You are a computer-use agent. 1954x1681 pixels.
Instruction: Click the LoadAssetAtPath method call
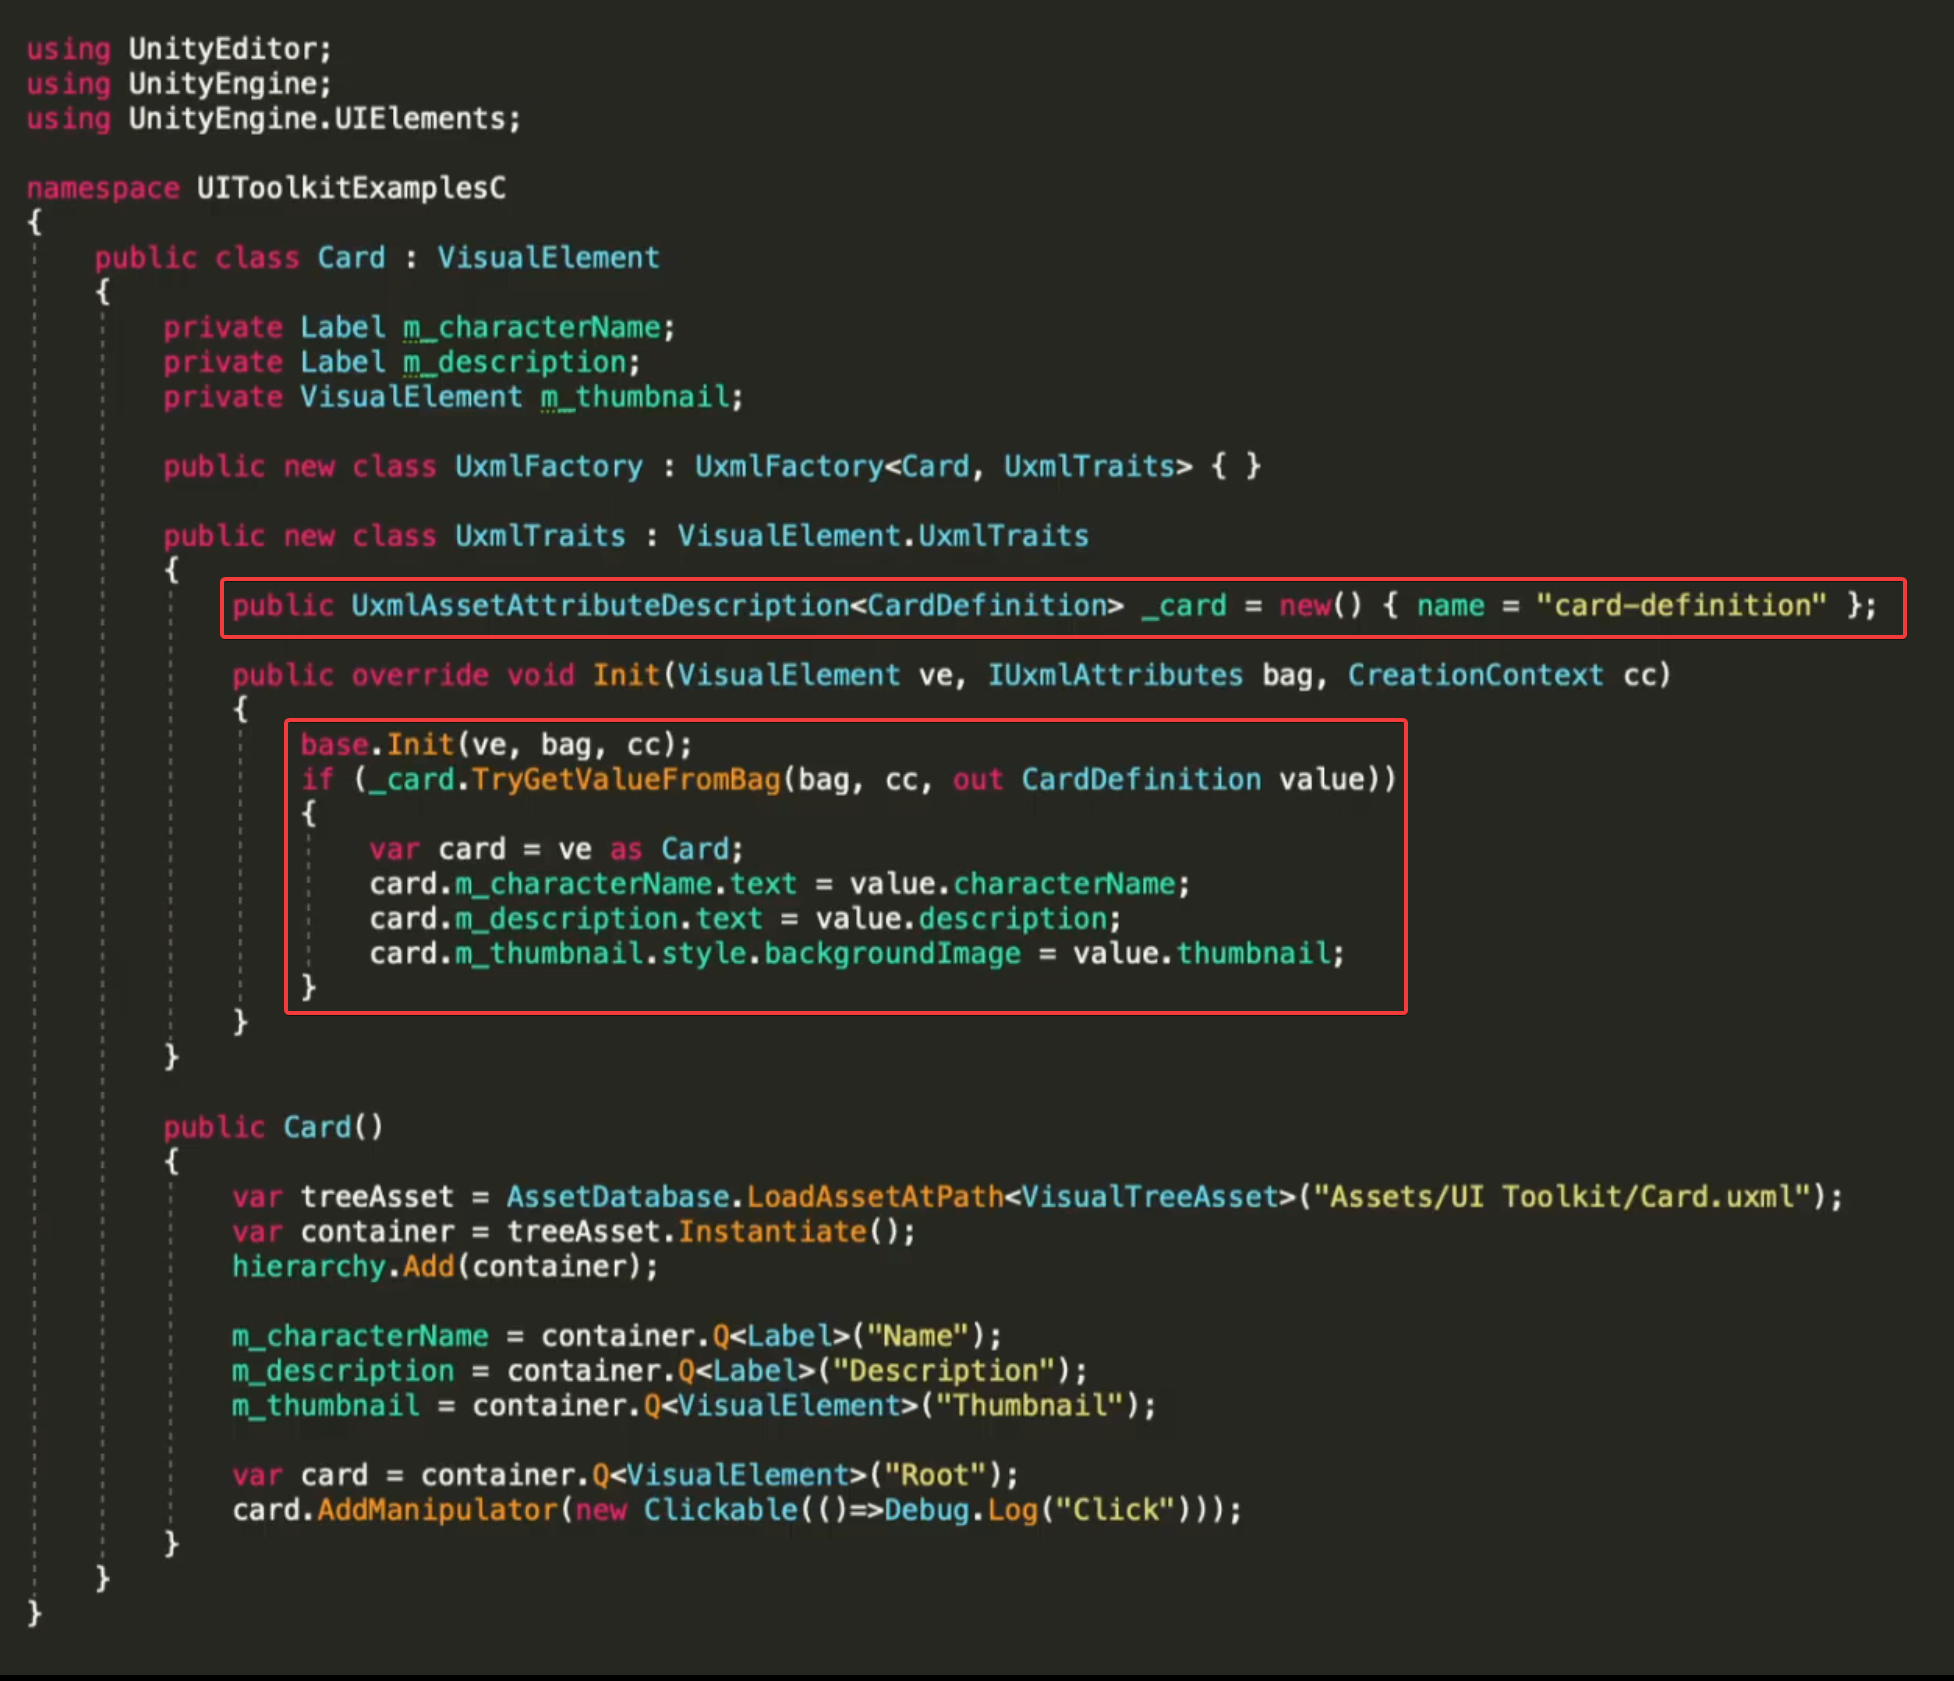coord(875,1197)
